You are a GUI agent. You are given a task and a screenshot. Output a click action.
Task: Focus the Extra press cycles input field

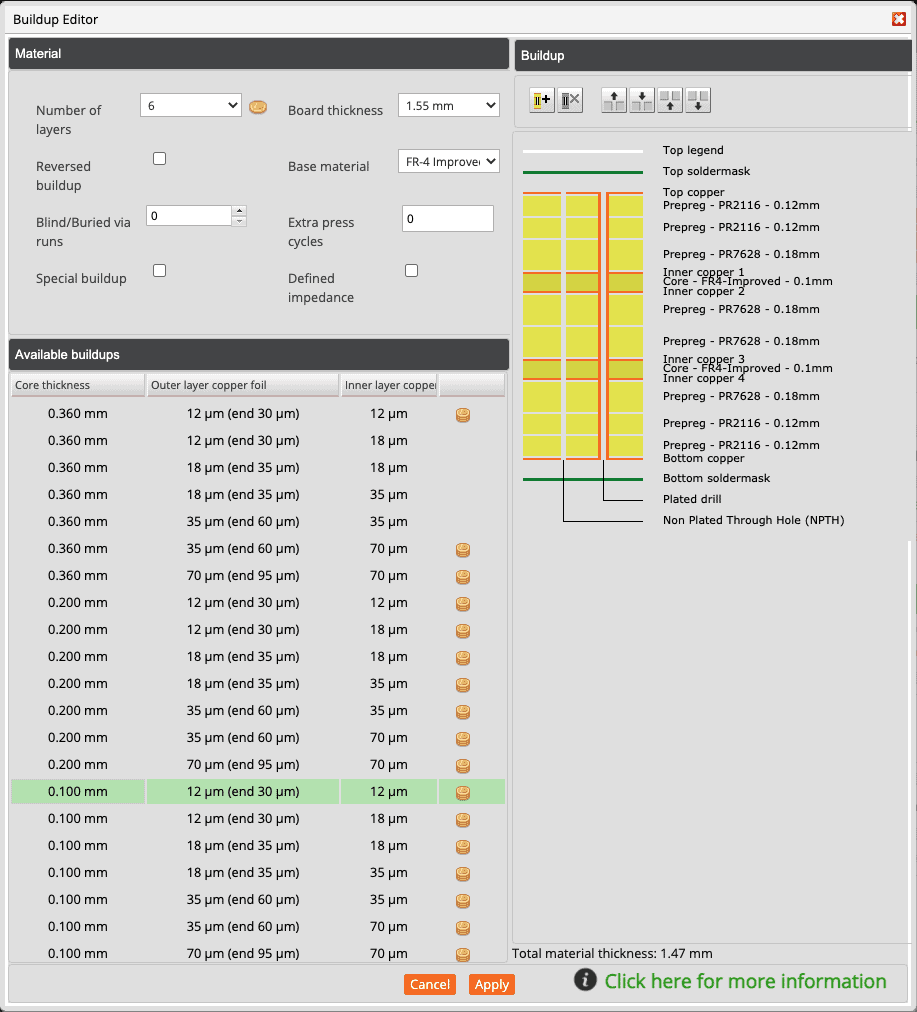point(448,219)
